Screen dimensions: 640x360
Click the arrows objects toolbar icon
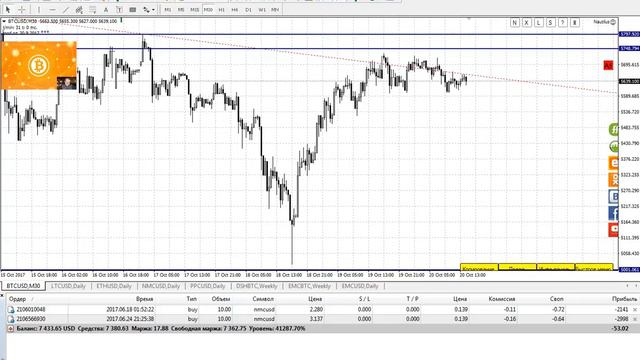click(146, 9)
